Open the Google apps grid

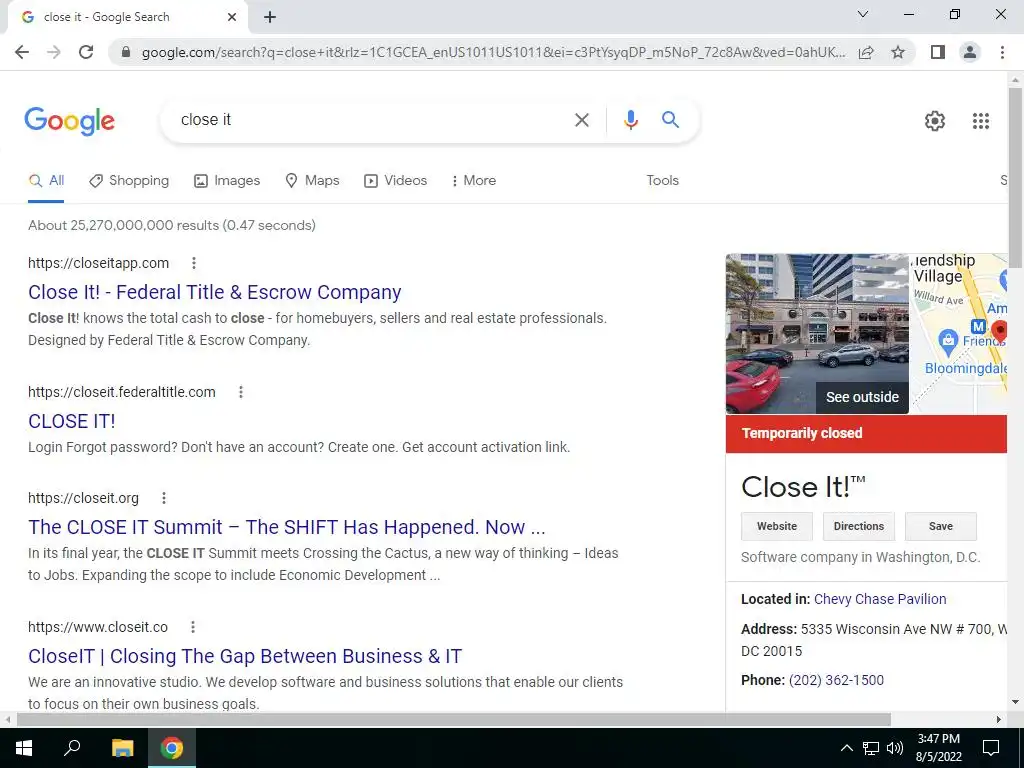[x=980, y=121]
